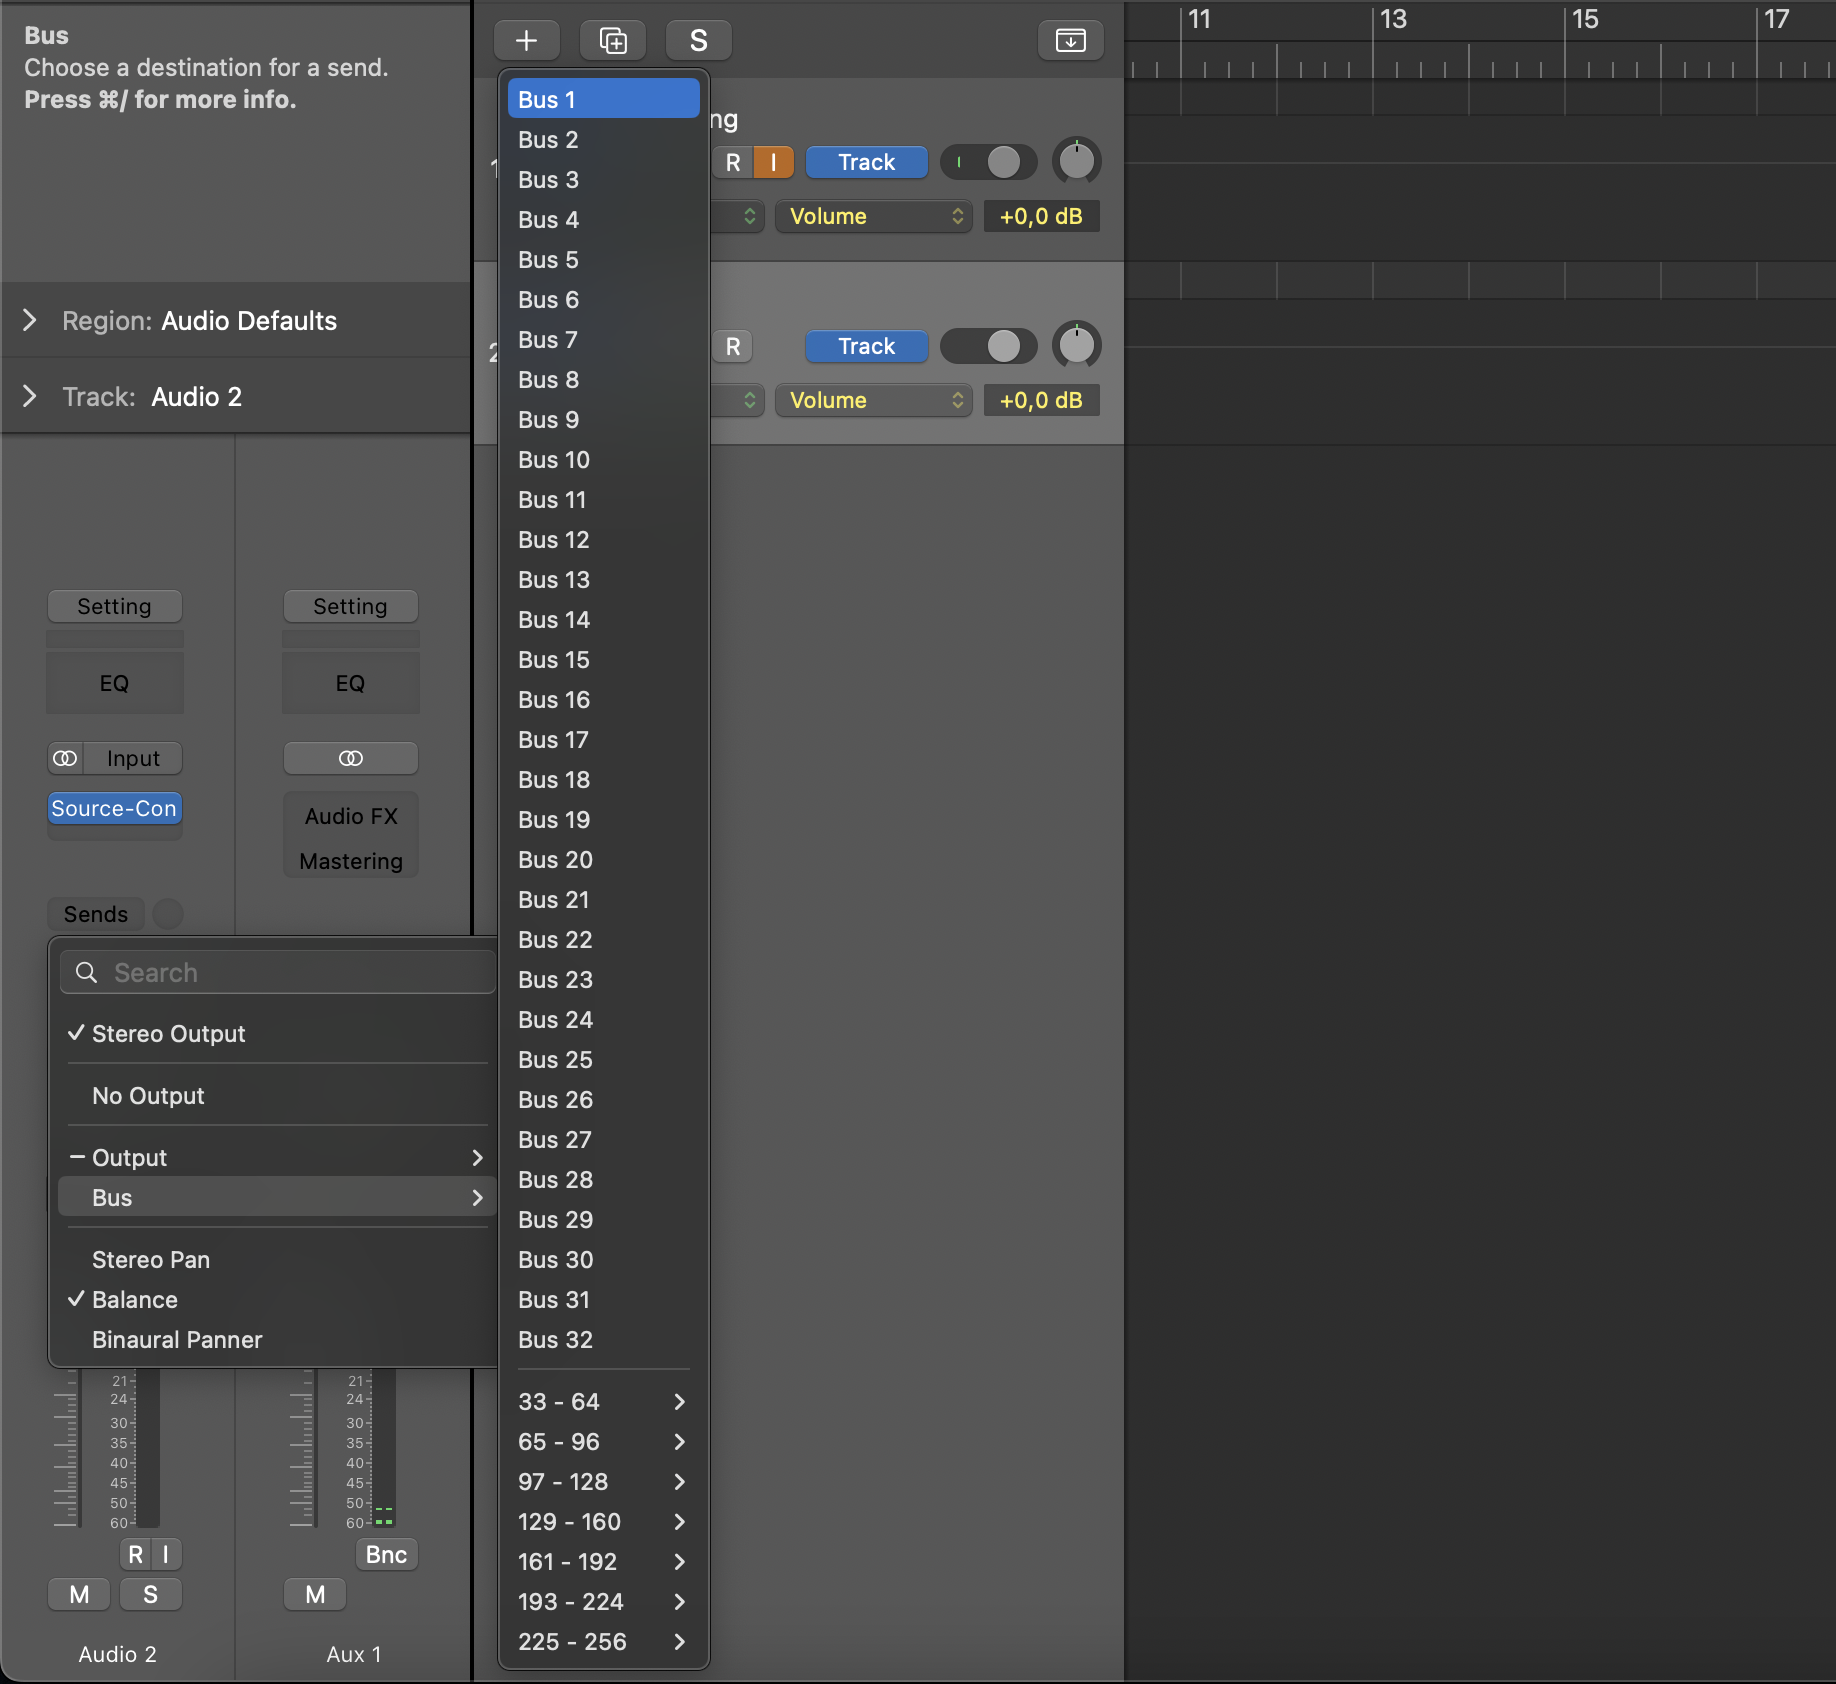Mute the Audio 2 channel strip
Screen dimensions: 1836x1684
click(x=79, y=1594)
